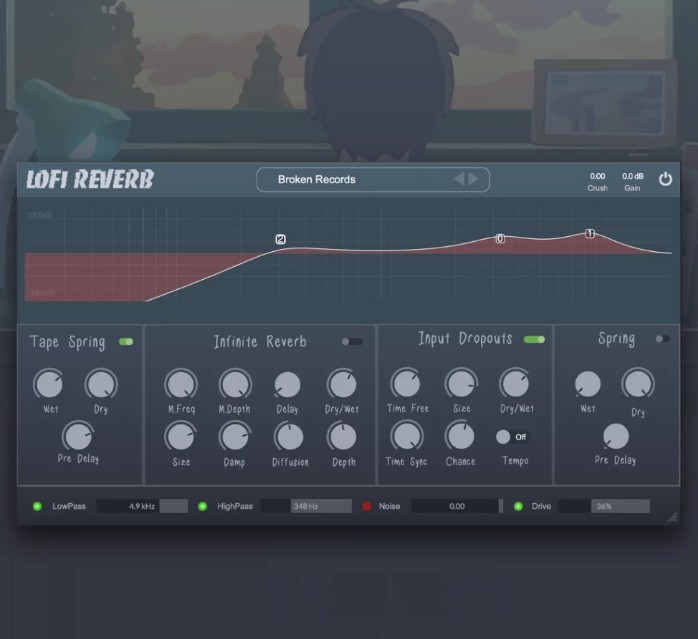The height and width of the screenshot is (639, 698).
Task: Click the Chance knob
Action: point(460,436)
